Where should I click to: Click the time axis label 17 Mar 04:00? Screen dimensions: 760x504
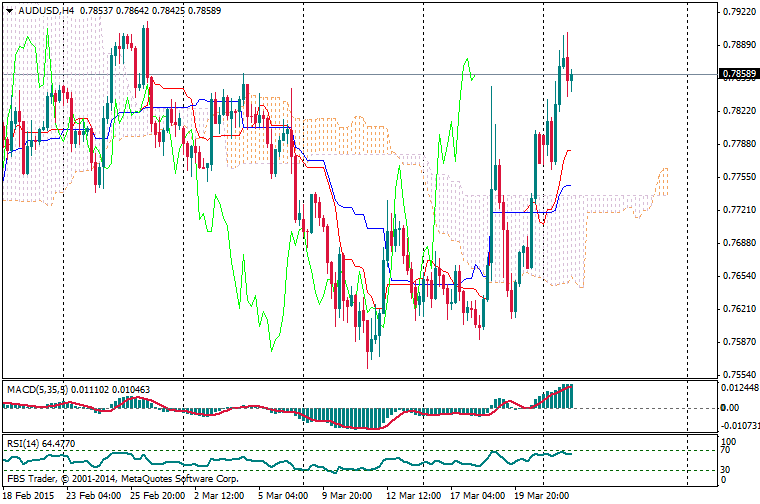tap(477, 495)
